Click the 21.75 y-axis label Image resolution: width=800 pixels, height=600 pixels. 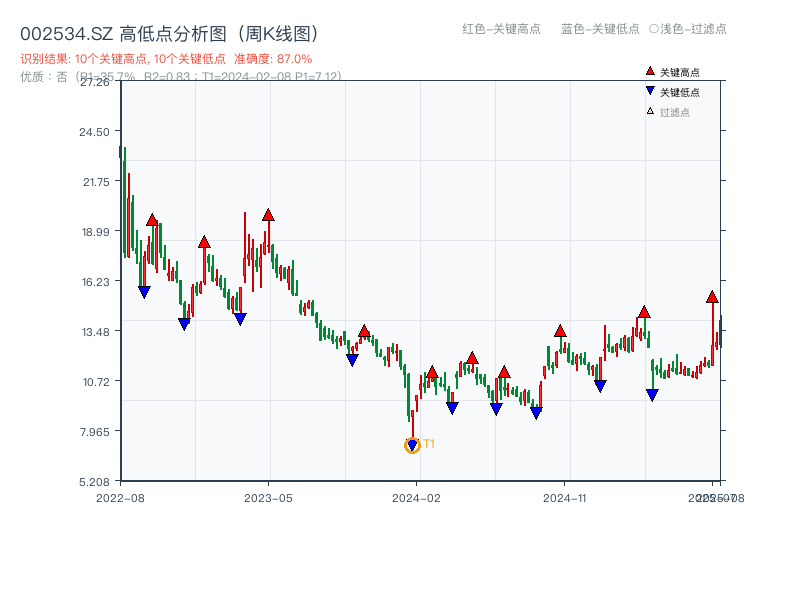click(96, 182)
